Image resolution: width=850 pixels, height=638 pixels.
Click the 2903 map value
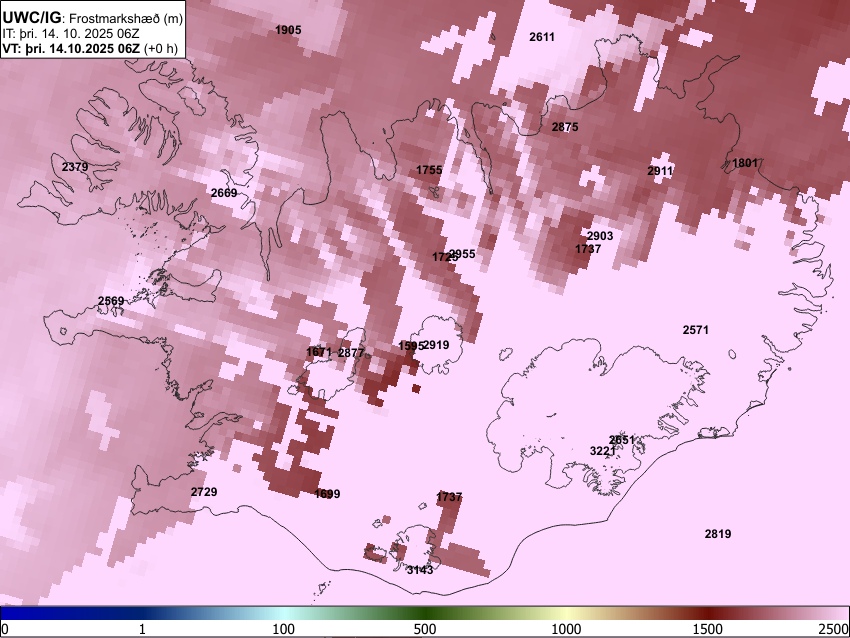pyautogui.click(x=600, y=236)
